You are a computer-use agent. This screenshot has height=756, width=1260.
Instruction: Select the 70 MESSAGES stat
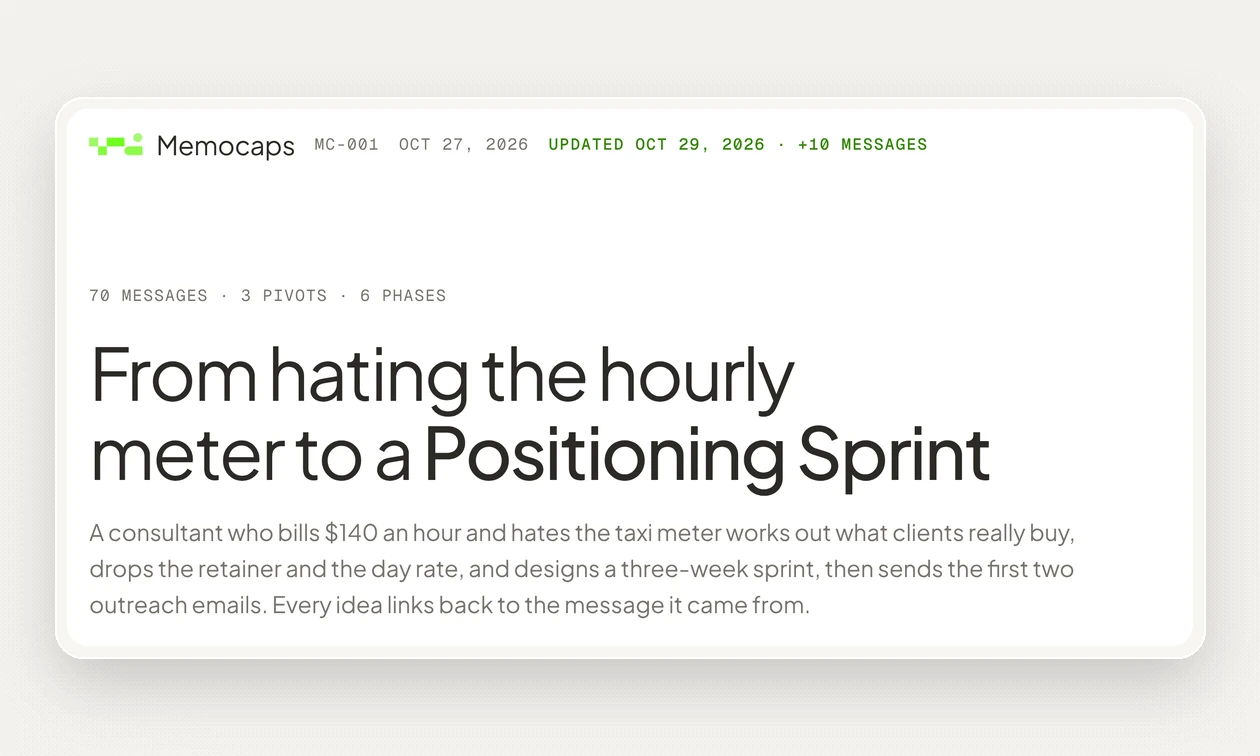pos(148,296)
